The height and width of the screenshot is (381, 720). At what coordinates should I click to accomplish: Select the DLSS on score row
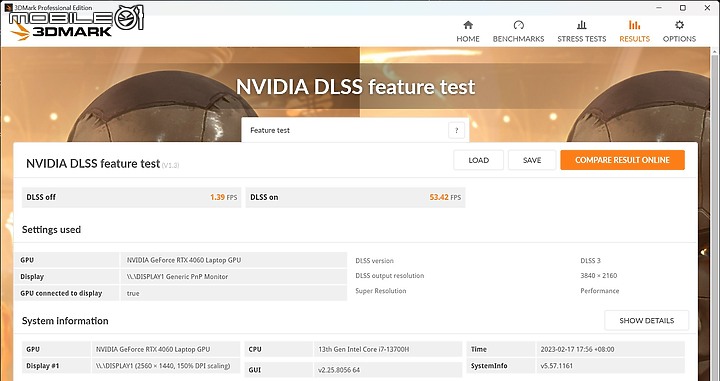355,197
